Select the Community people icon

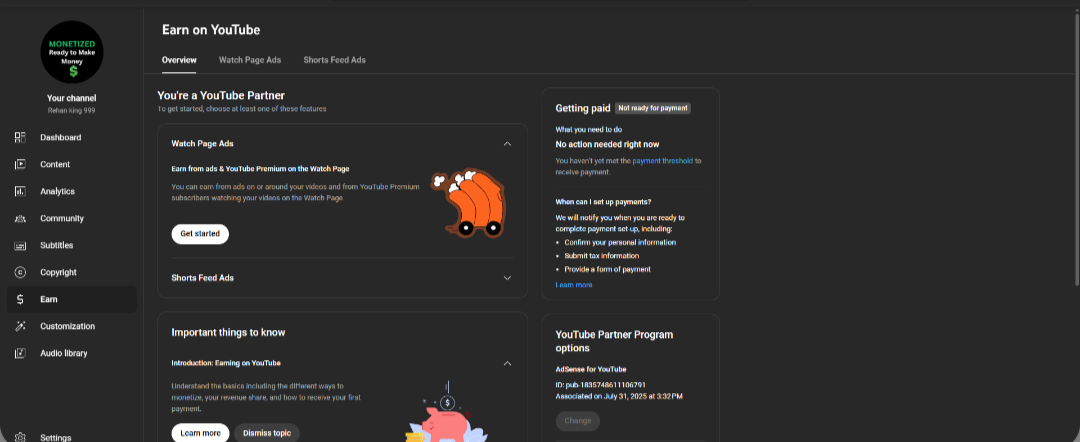(x=20, y=218)
